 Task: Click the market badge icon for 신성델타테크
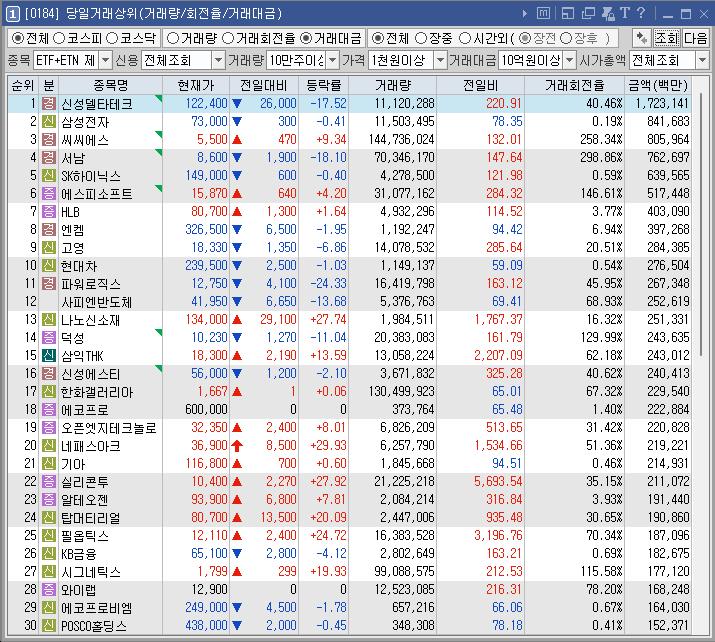(x=49, y=104)
